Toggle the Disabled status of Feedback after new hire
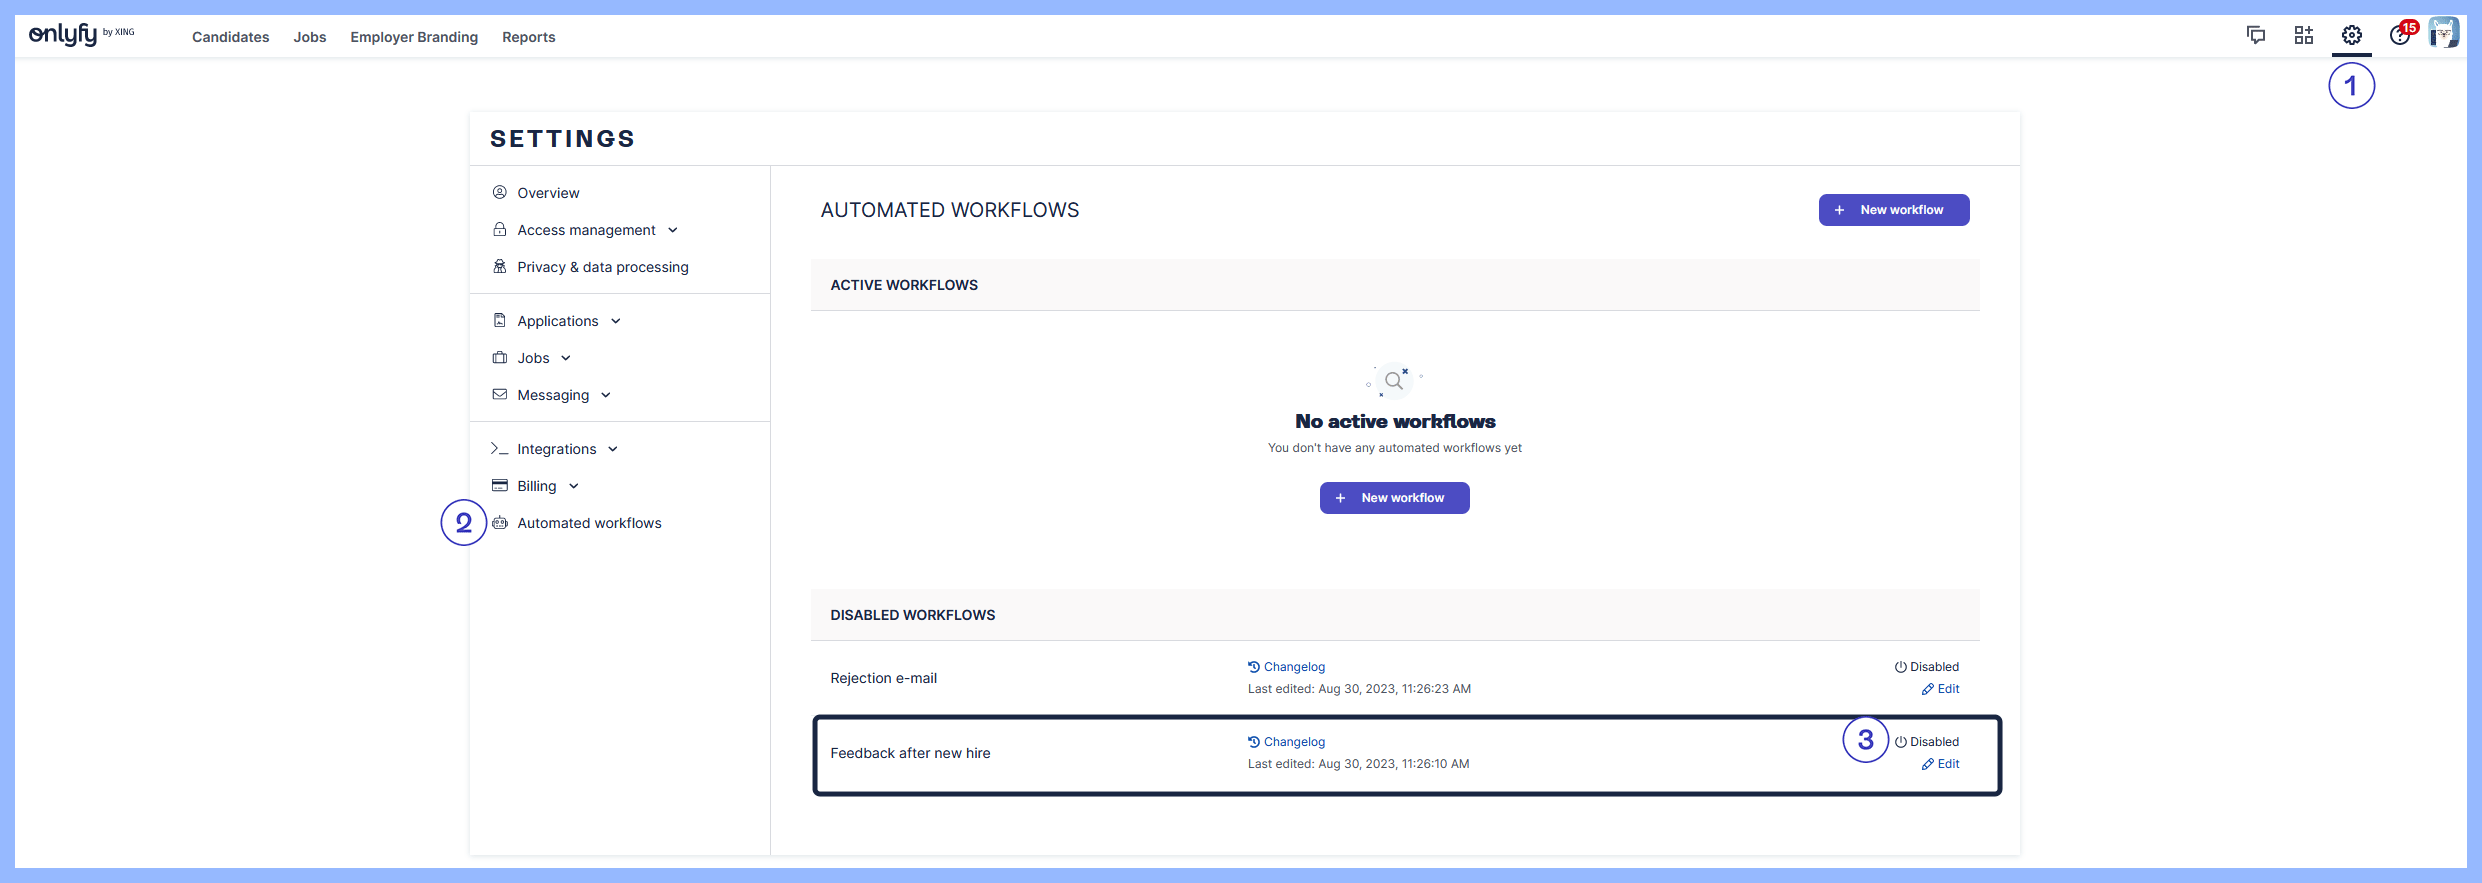Screen dimensions: 2482x883 [1927, 742]
